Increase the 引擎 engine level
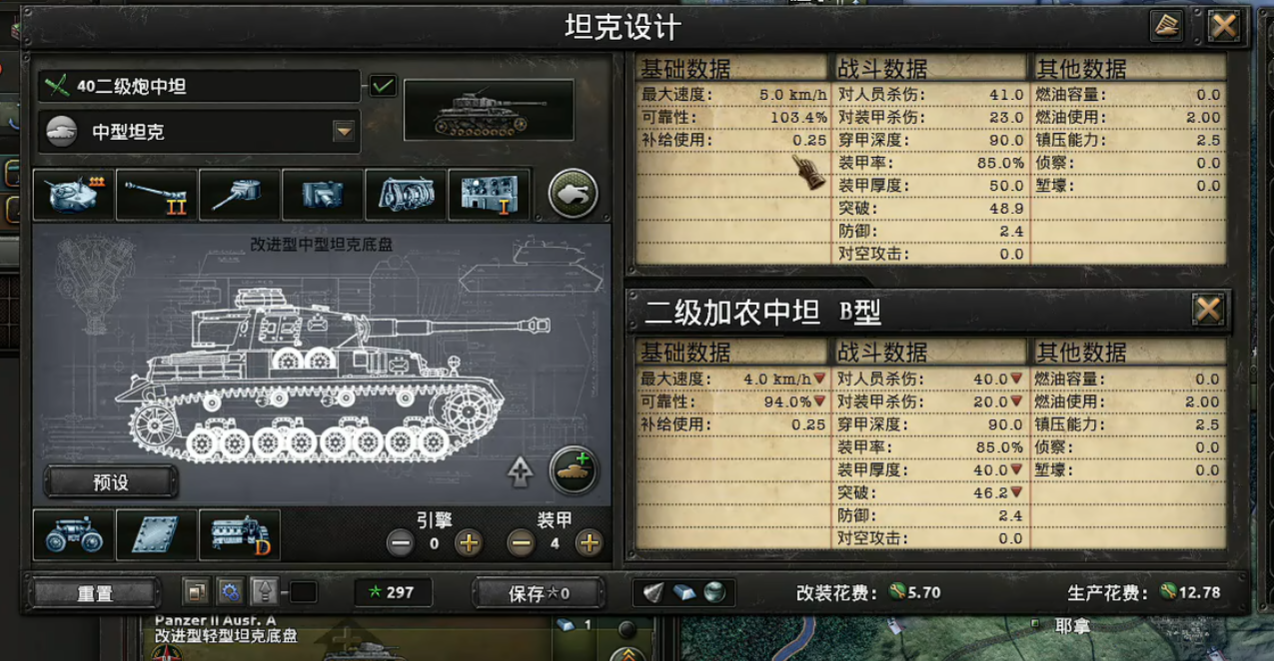This screenshot has width=1274, height=661. [x=468, y=543]
